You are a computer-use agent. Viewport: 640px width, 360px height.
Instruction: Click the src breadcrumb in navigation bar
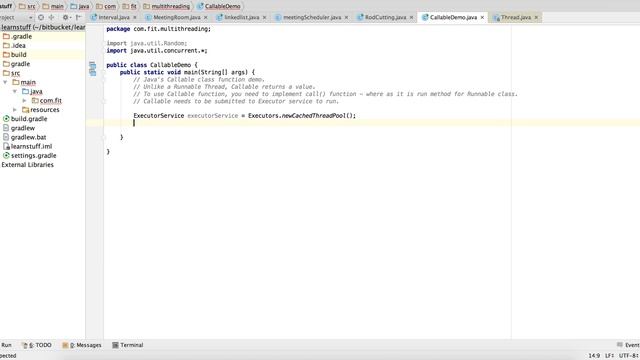(27, 7)
